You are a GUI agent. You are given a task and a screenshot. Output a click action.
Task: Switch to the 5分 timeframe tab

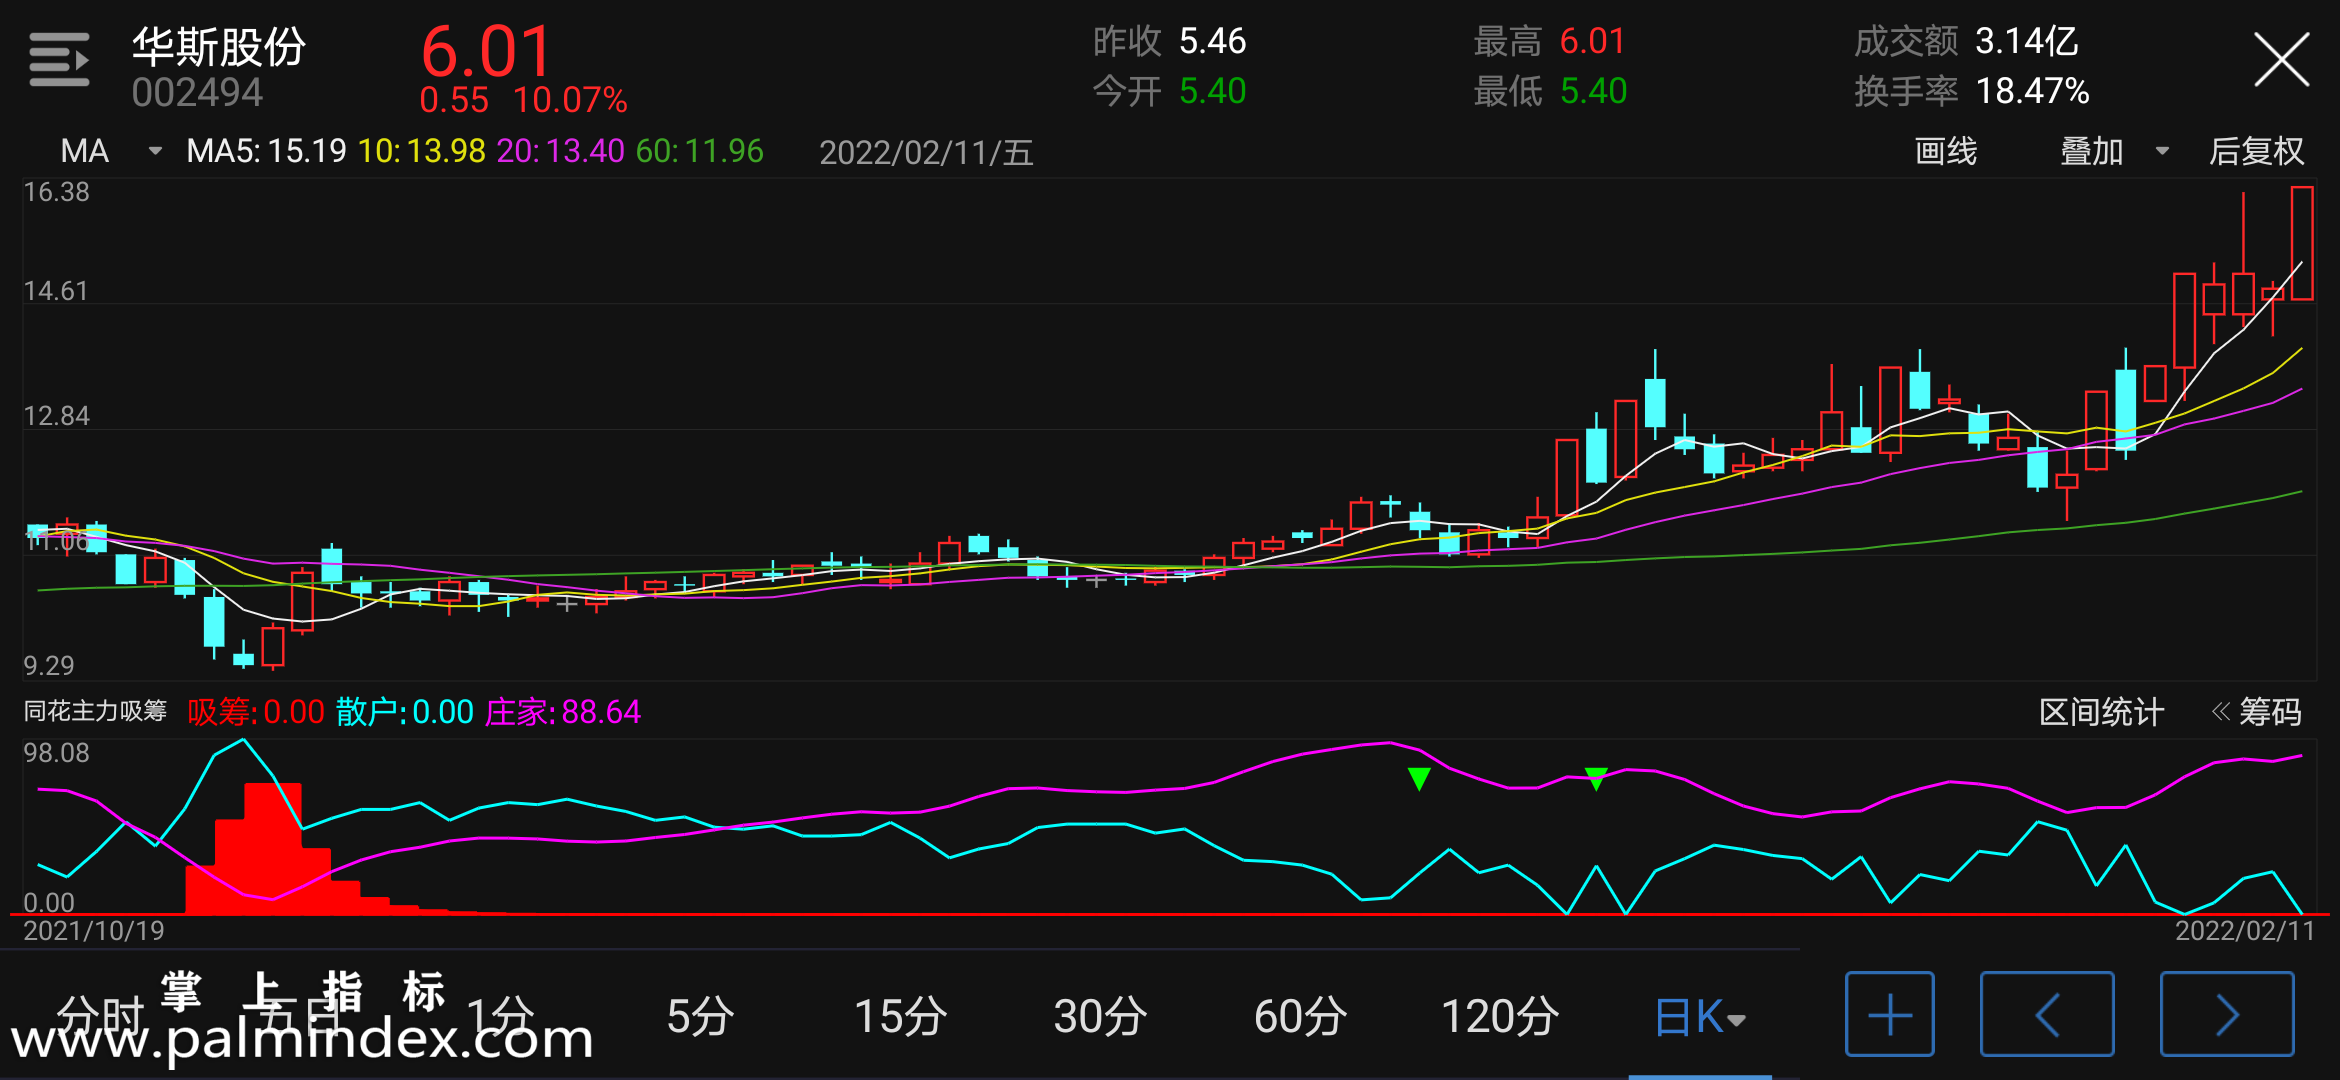coord(700,1016)
